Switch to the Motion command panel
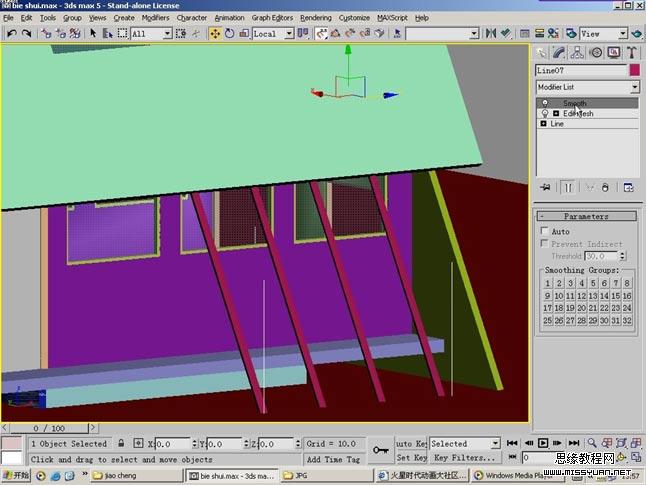 (x=596, y=52)
